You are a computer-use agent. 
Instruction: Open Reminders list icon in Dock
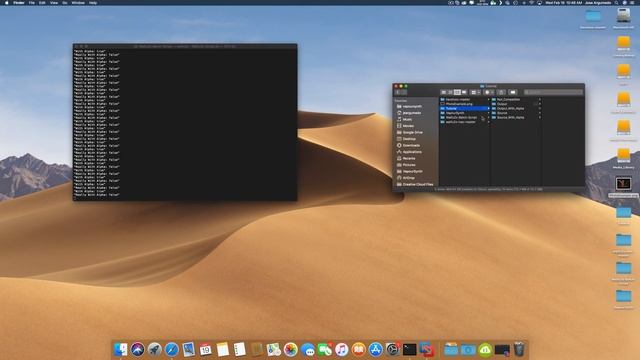coord(240,349)
